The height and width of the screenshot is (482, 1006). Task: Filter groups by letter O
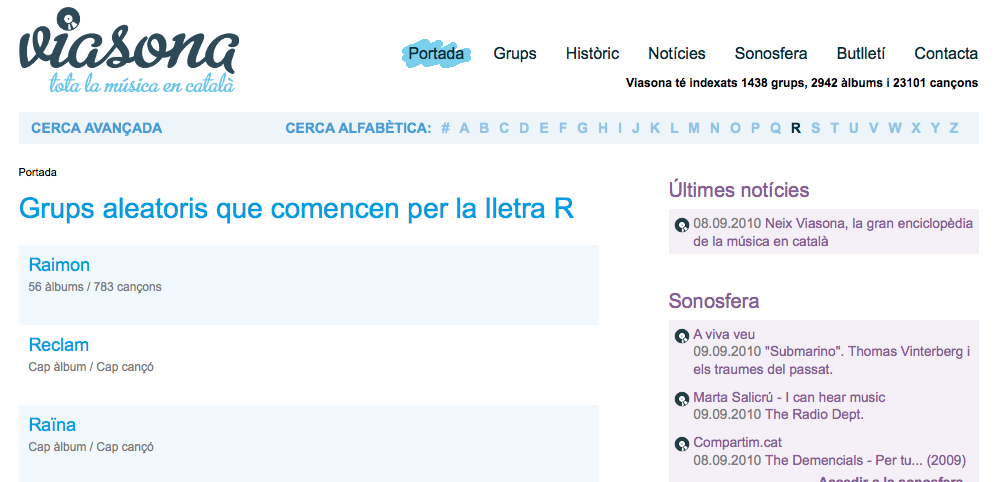(735, 128)
